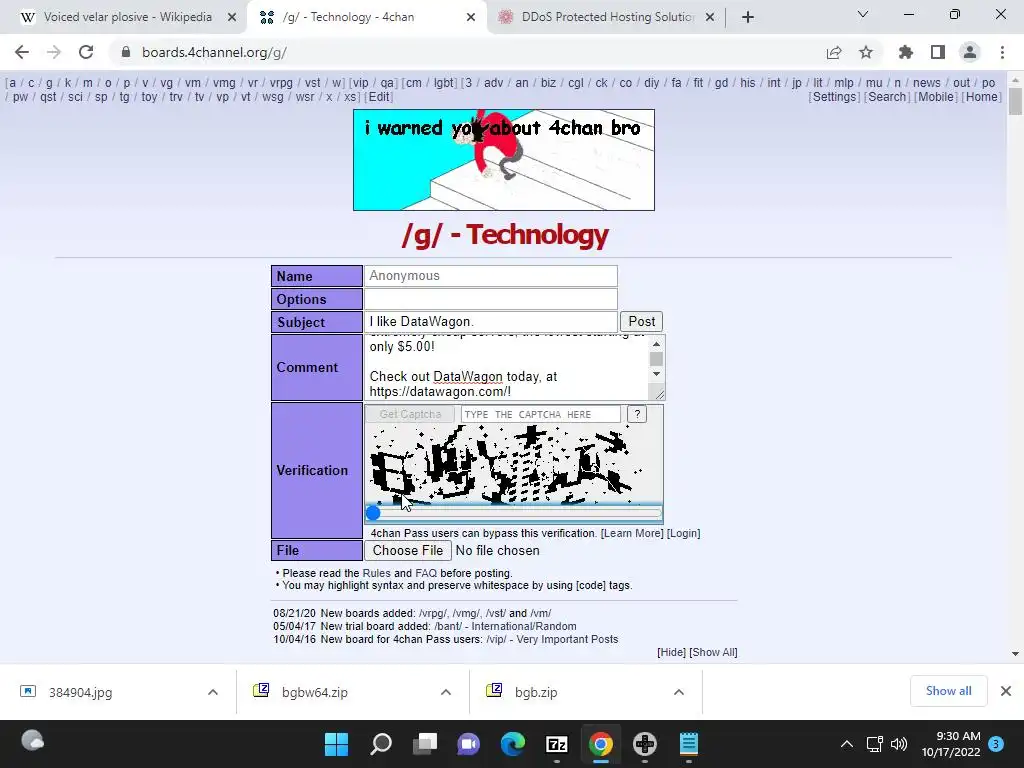Open the FAQ link
Screen dimensions: 1024x768
[x=426, y=573]
